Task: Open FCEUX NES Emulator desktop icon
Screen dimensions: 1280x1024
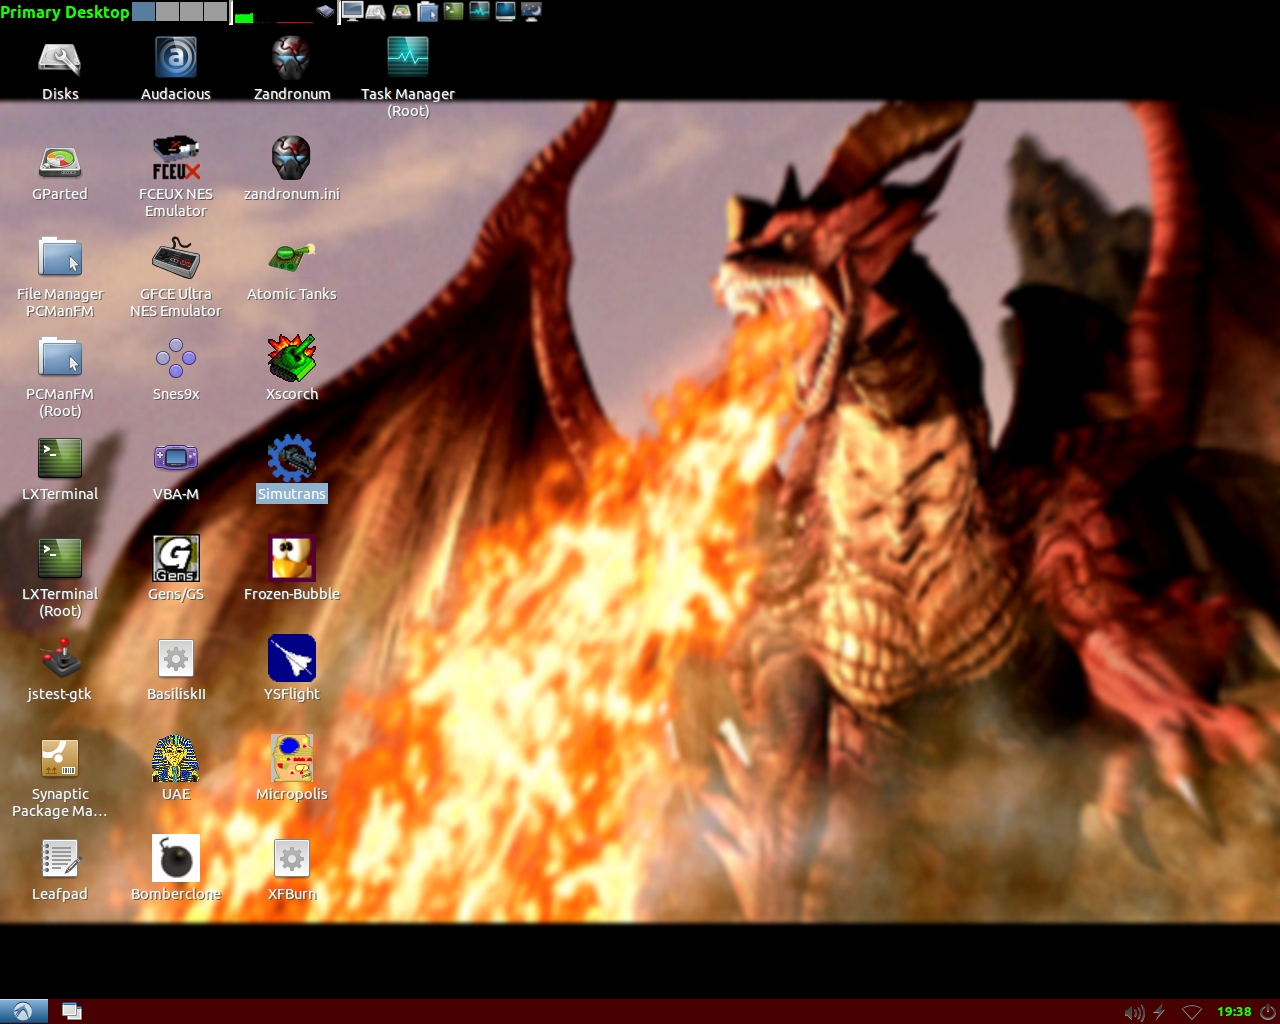Action: click(x=176, y=159)
